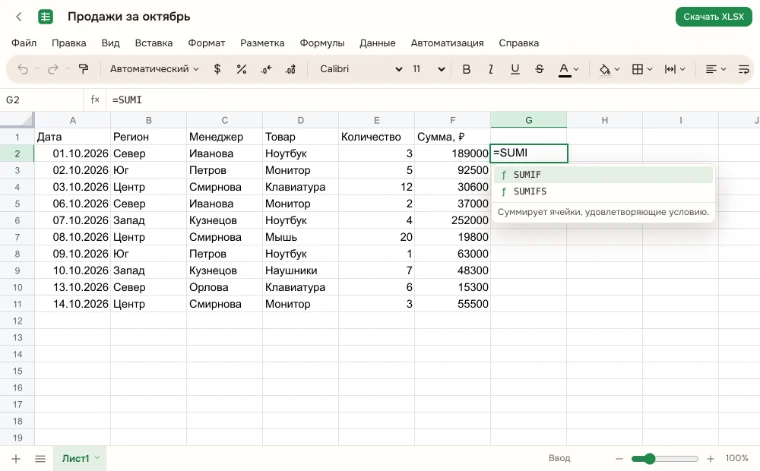Expand the alignment dropdown arrow
Image resolution: width=760 pixels, height=471 pixels.
723,70
